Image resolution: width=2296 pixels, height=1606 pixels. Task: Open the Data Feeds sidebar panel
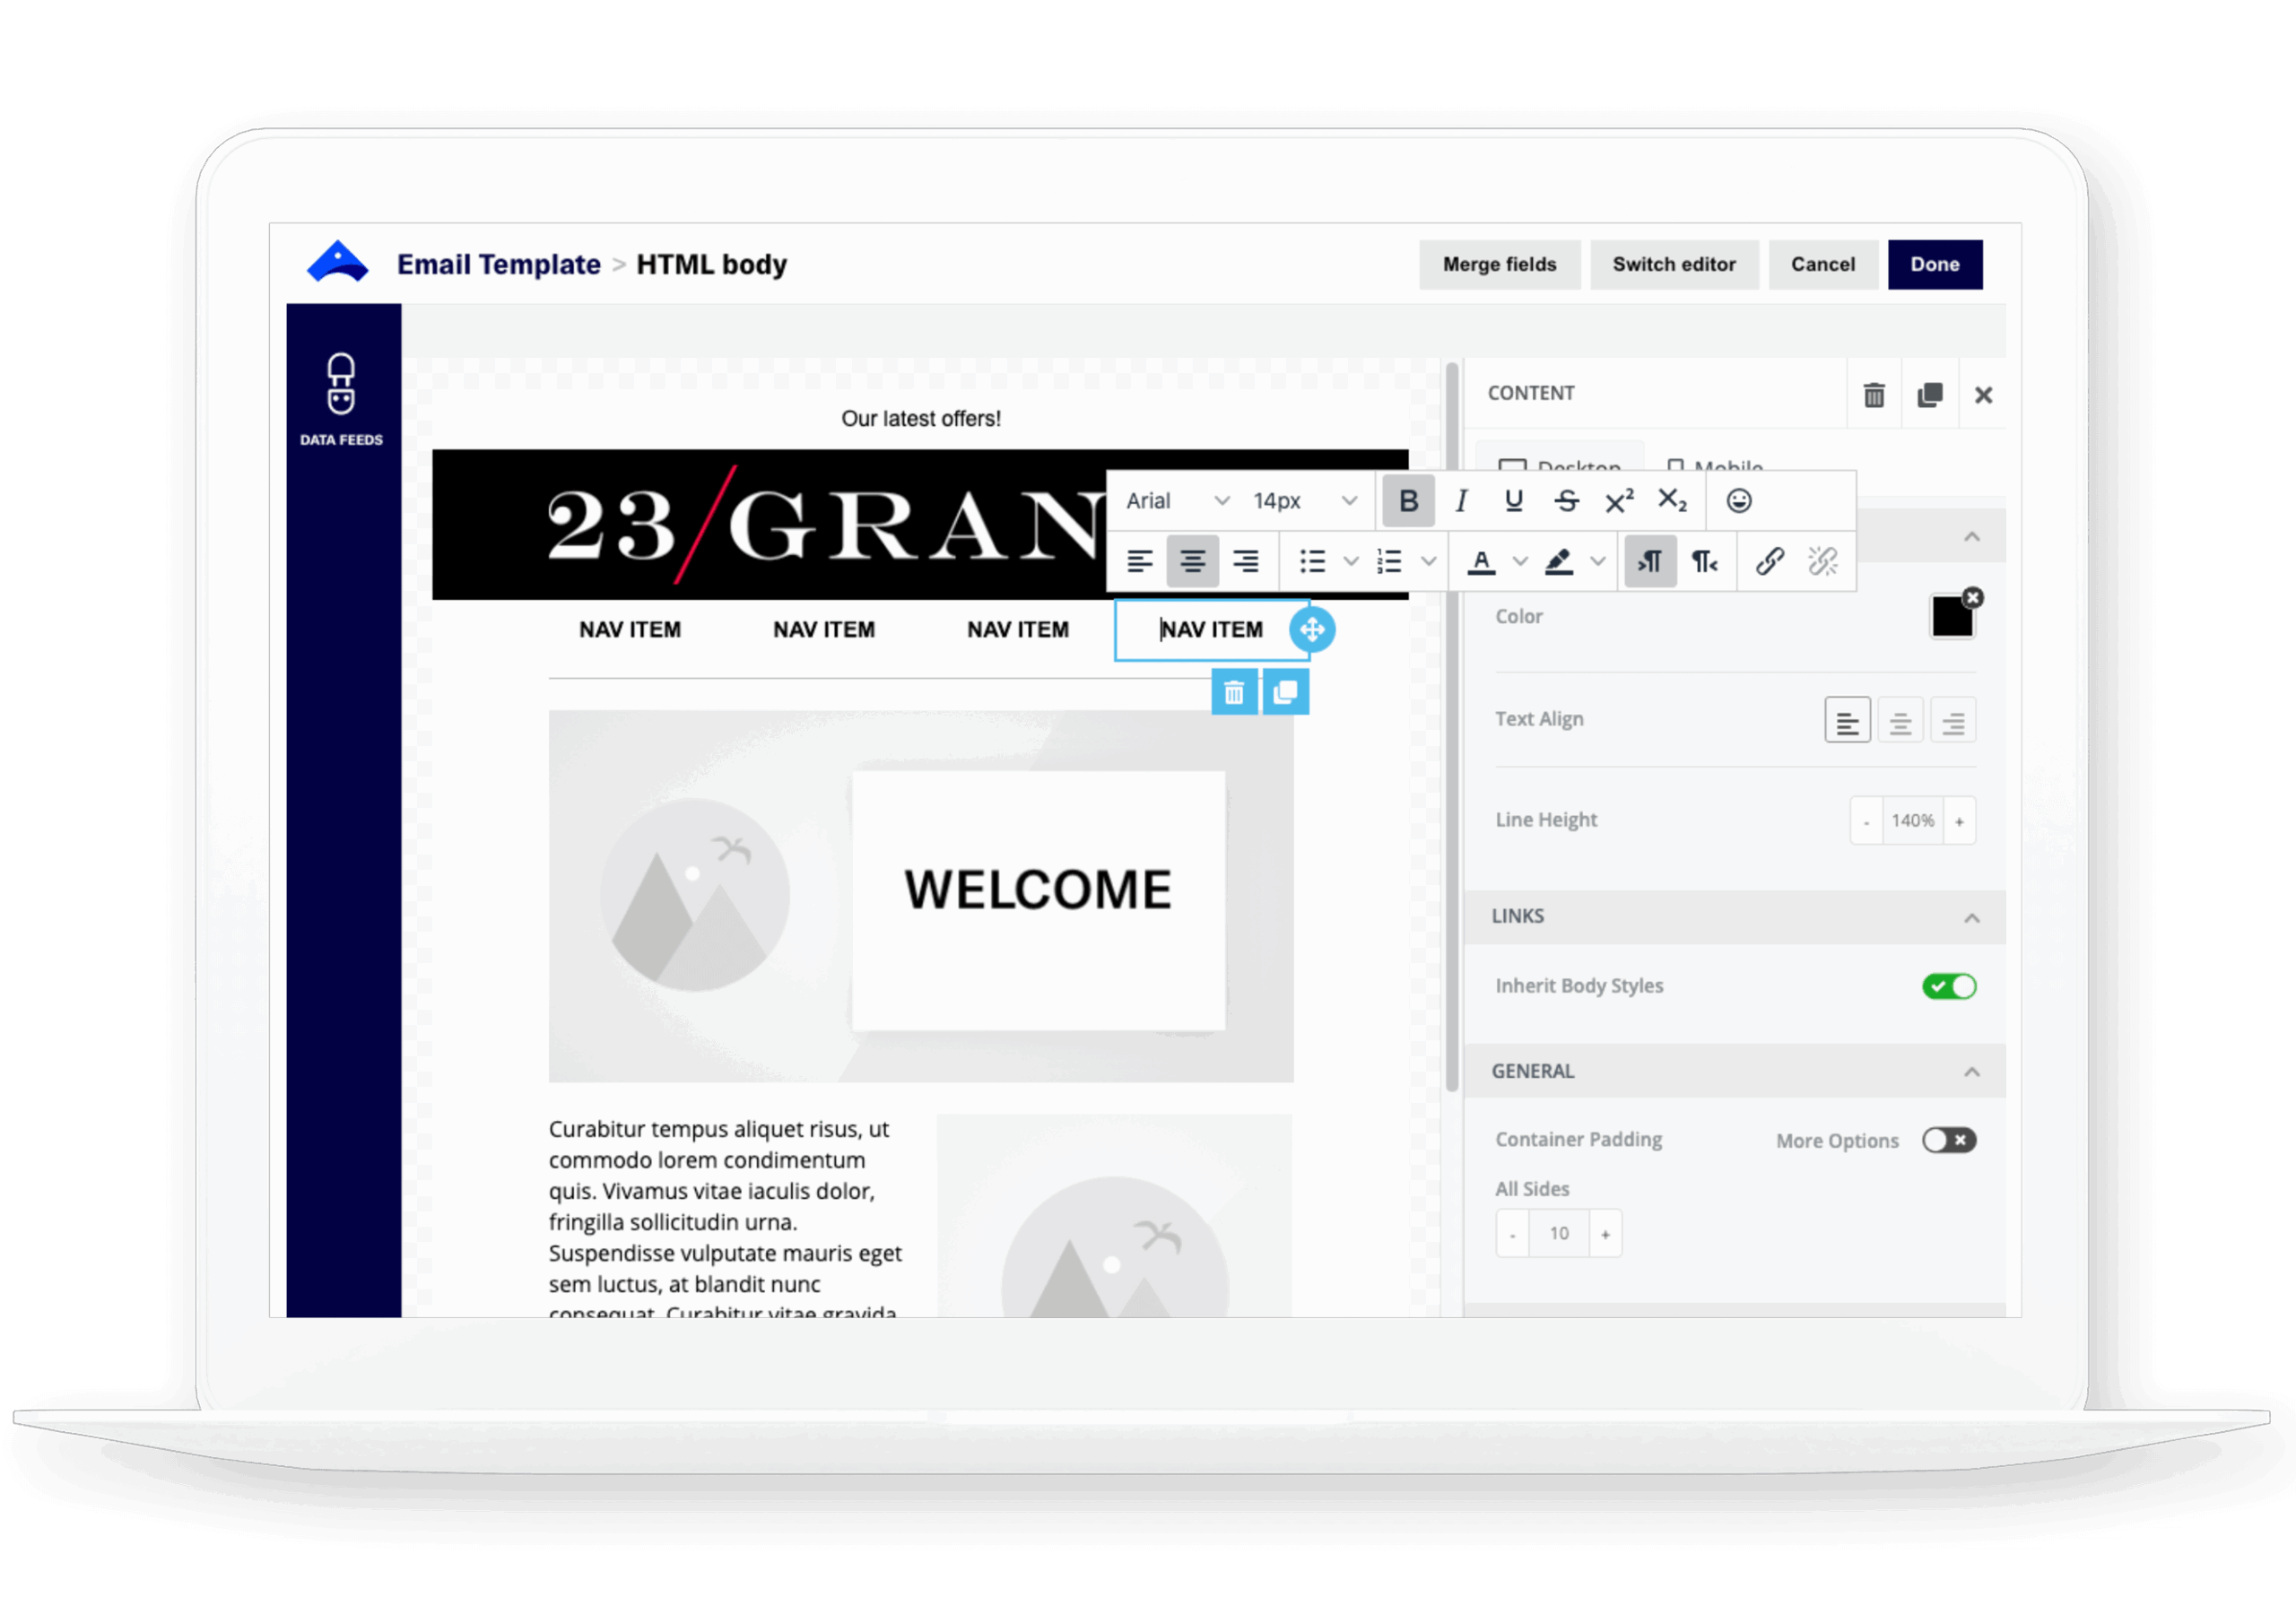point(342,398)
